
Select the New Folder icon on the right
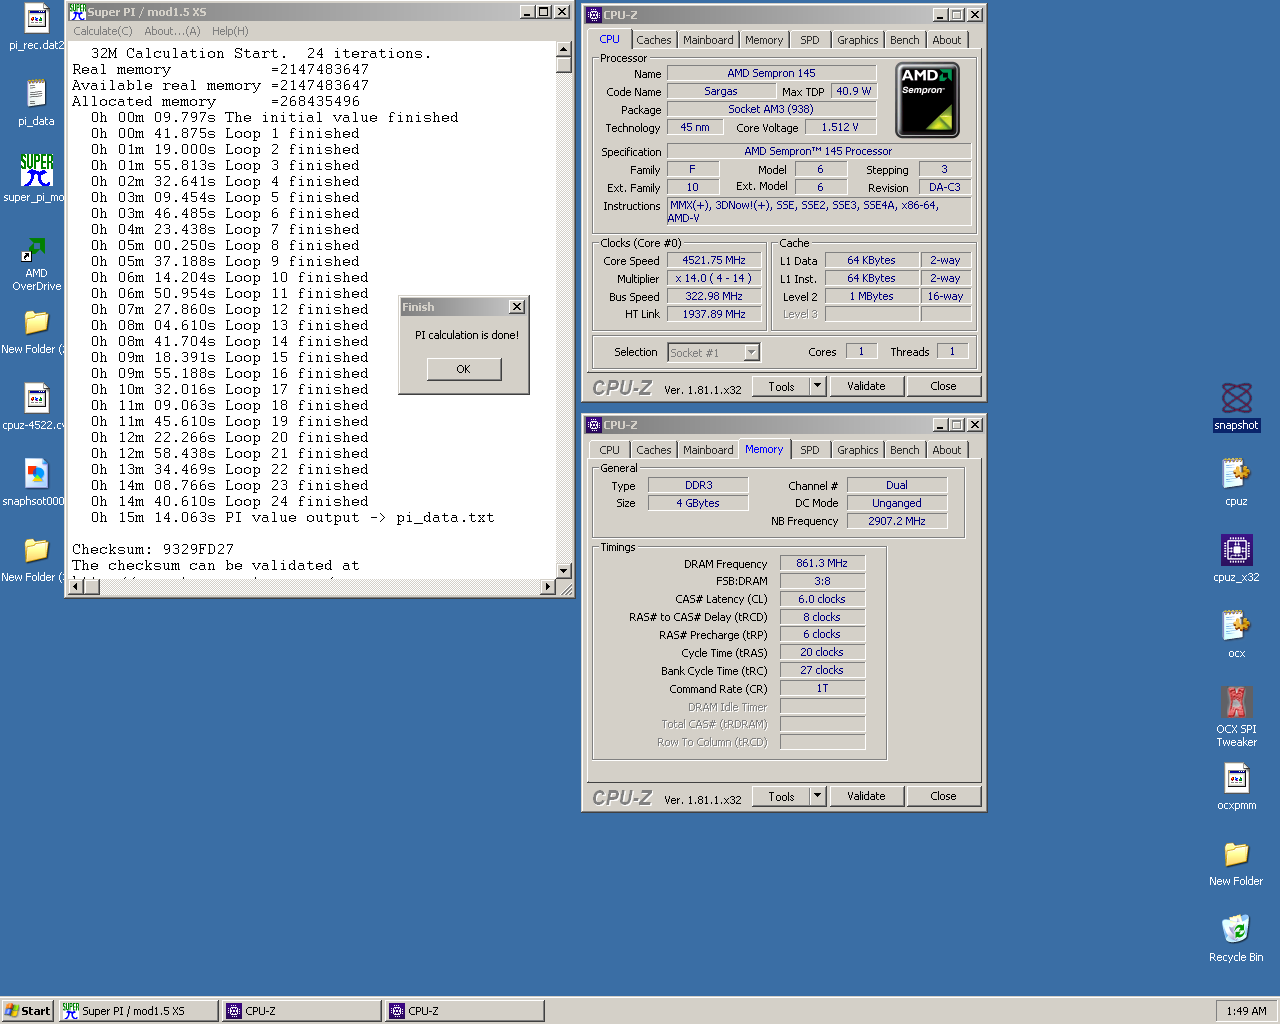pyautogui.click(x=1236, y=854)
